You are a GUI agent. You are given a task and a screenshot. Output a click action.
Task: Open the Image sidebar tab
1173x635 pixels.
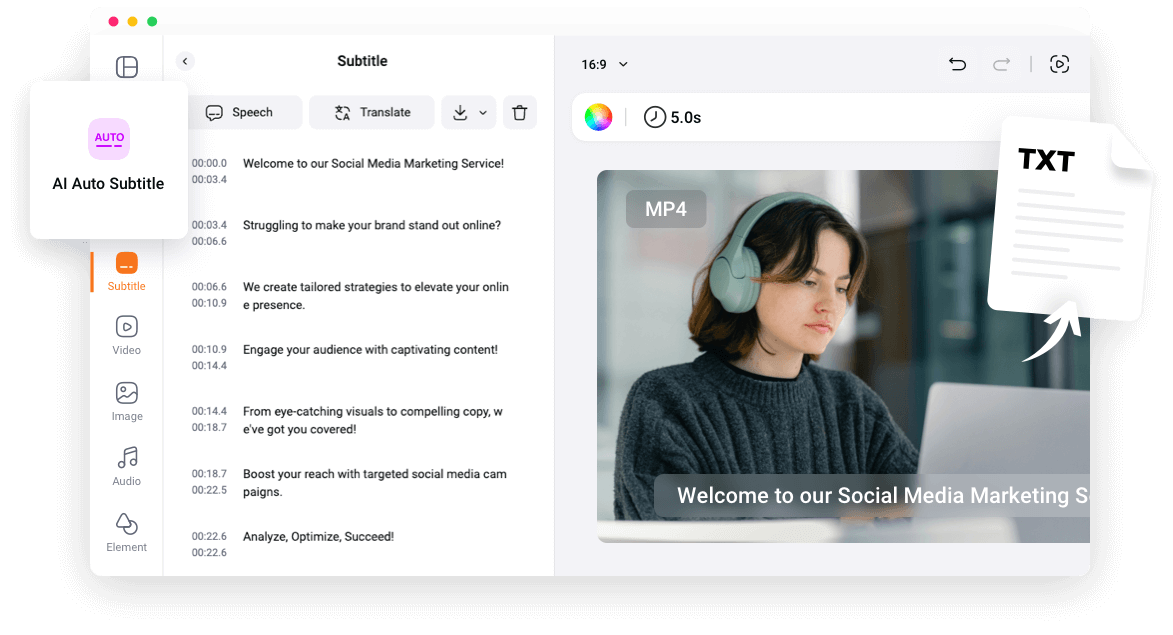pos(126,402)
